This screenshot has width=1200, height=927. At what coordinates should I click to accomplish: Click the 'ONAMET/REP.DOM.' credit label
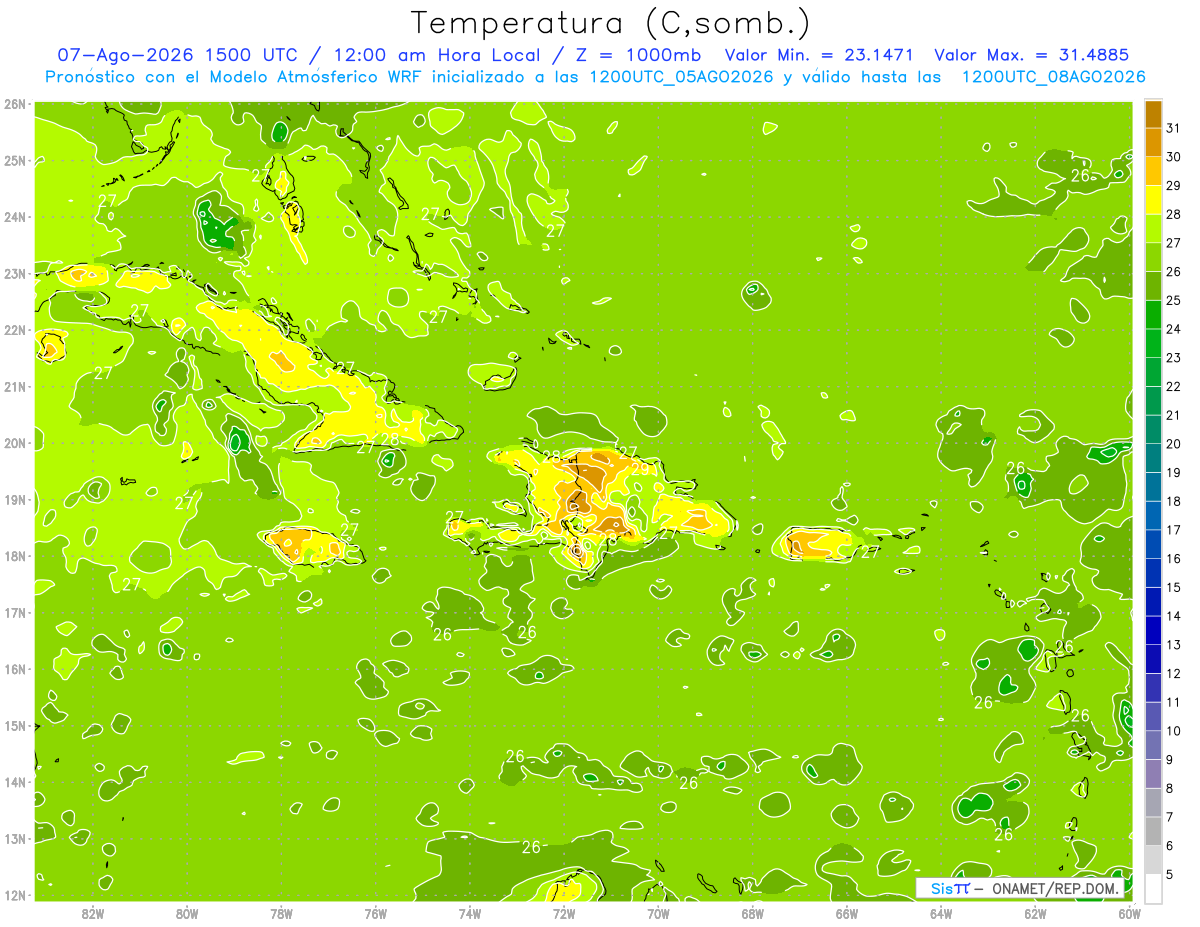tap(1056, 888)
